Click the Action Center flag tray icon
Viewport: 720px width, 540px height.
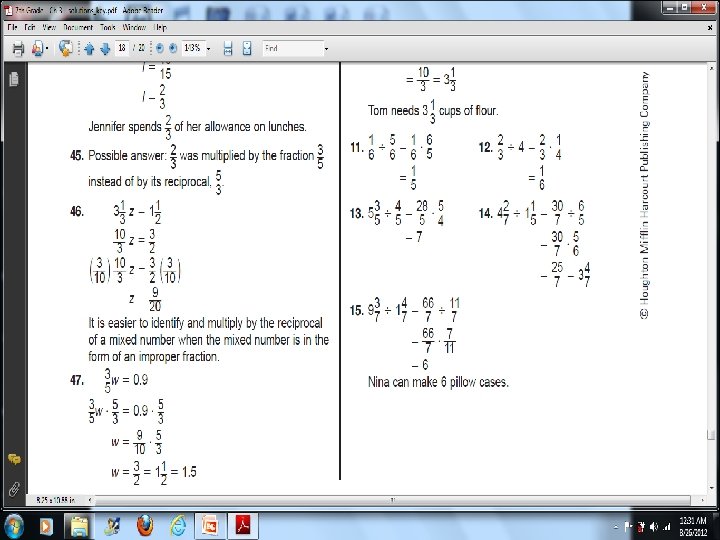pyautogui.click(x=628, y=527)
